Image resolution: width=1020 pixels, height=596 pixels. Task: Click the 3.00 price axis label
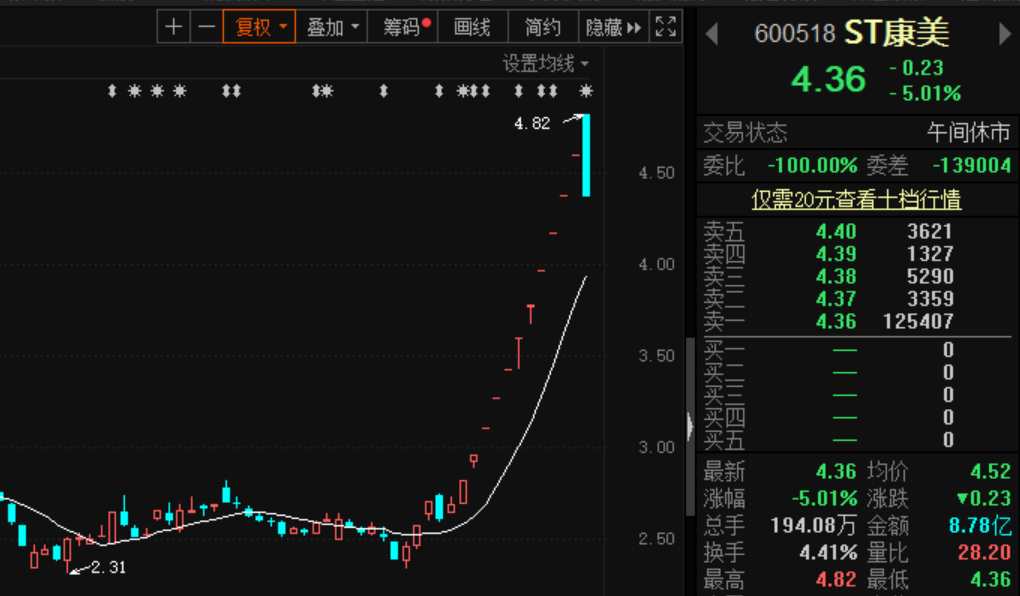pos(656,448)
